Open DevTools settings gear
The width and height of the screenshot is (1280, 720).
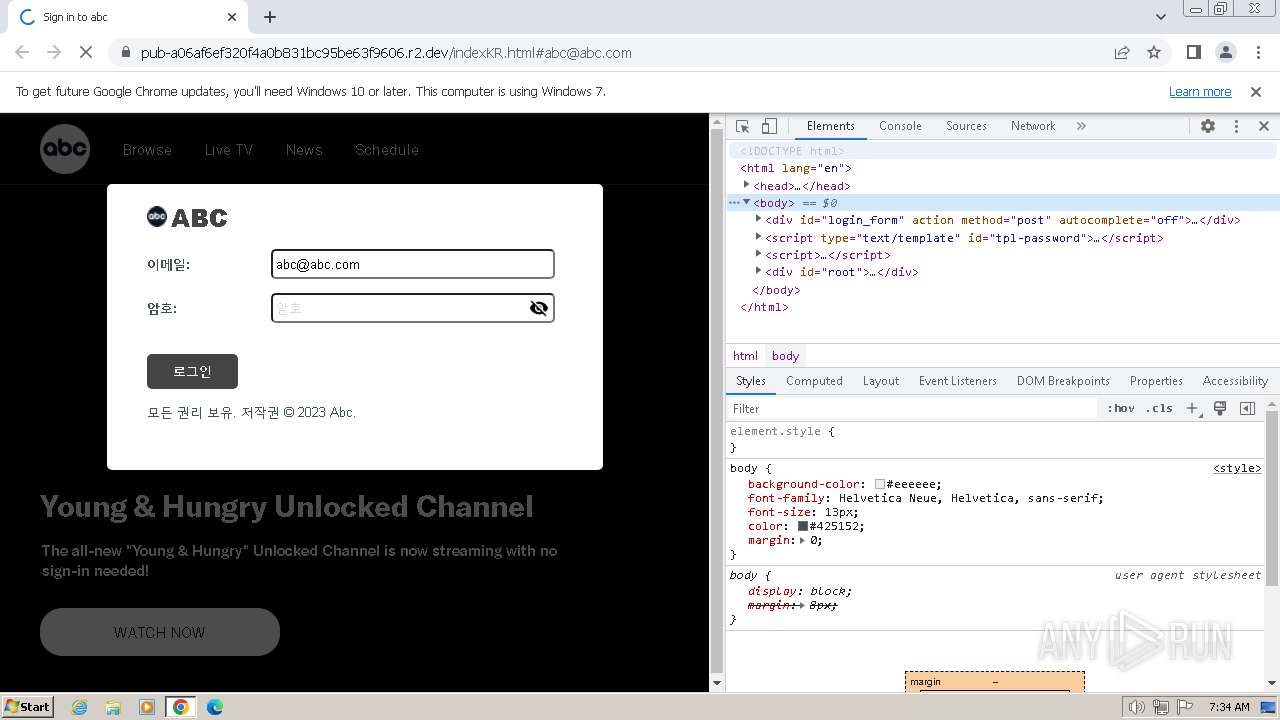pyautogui.click(x=1208, y=126)
